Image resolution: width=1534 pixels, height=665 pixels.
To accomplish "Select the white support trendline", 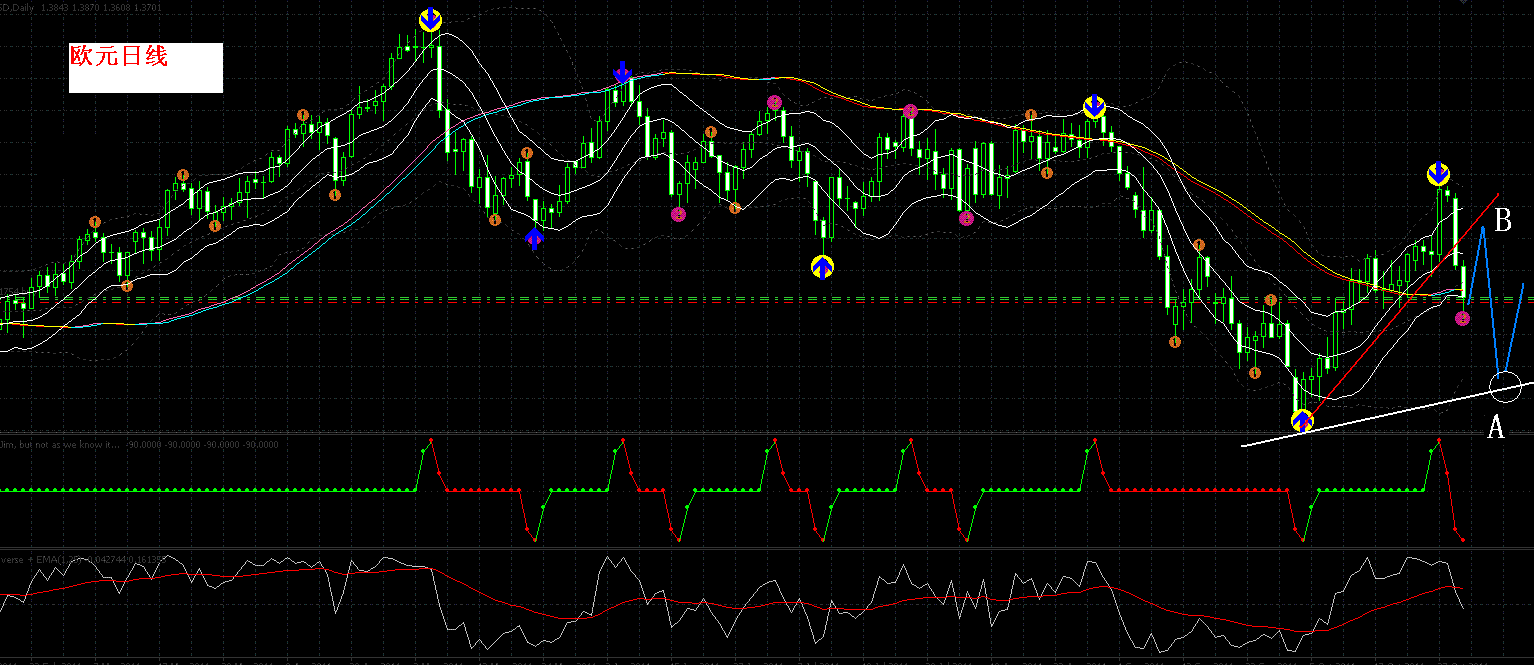I will coord(1387,414).
